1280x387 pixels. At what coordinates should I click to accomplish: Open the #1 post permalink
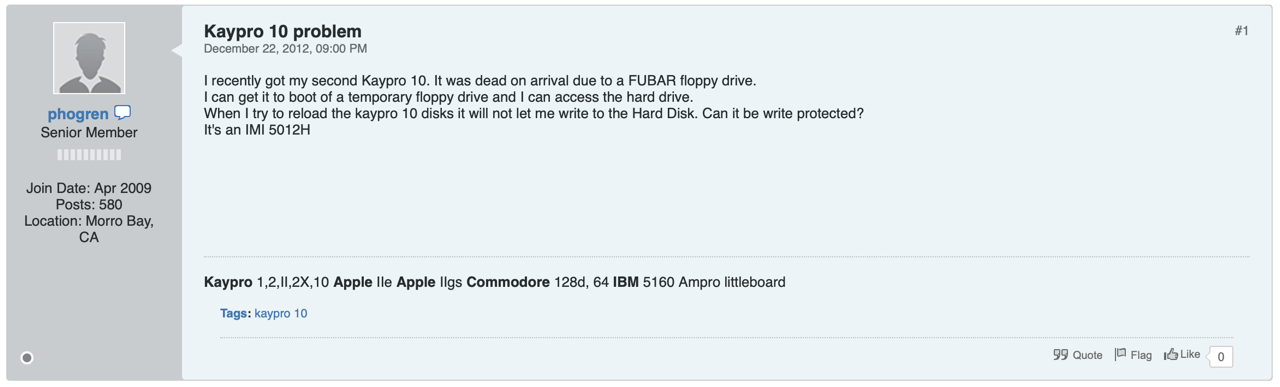[x=1241, y=31]
